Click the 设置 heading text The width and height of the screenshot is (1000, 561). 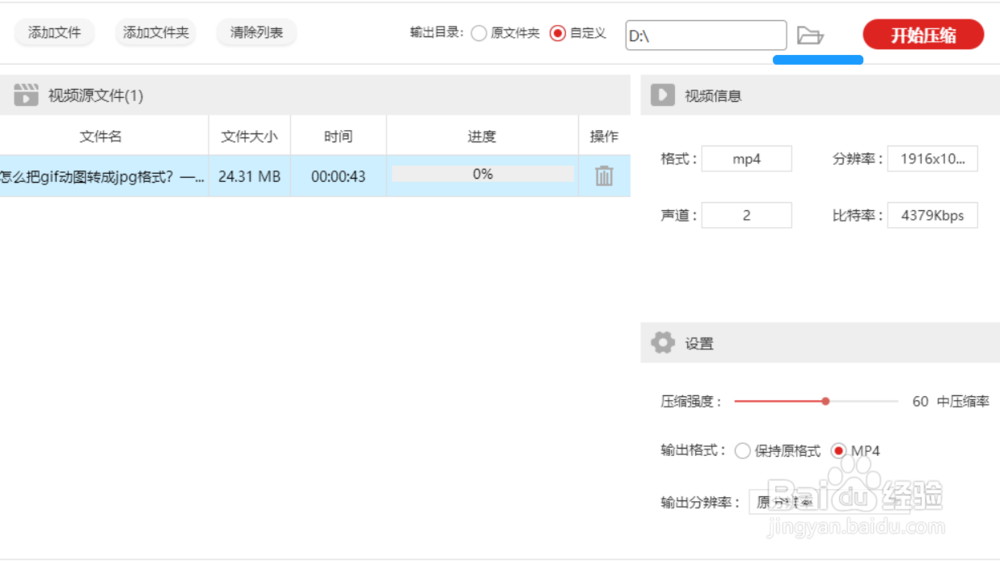699,344
